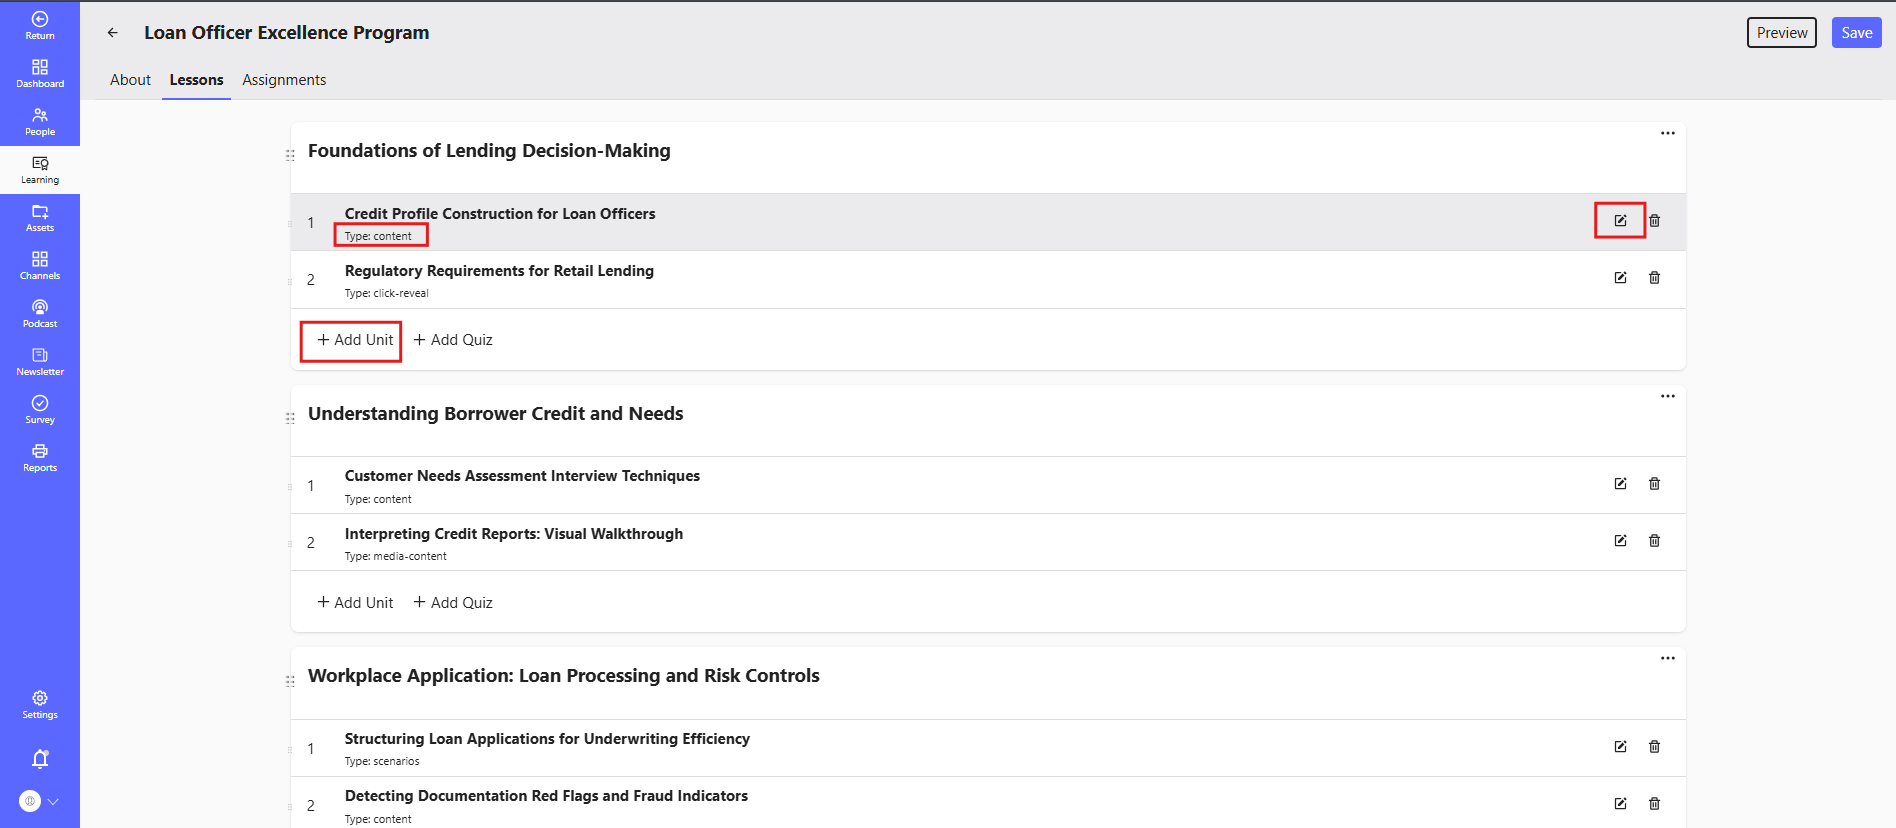Click the drag handle beside Understanding Borrower Credit and Needs
This screenshot has width=1896, height=828.
(290, 418)
